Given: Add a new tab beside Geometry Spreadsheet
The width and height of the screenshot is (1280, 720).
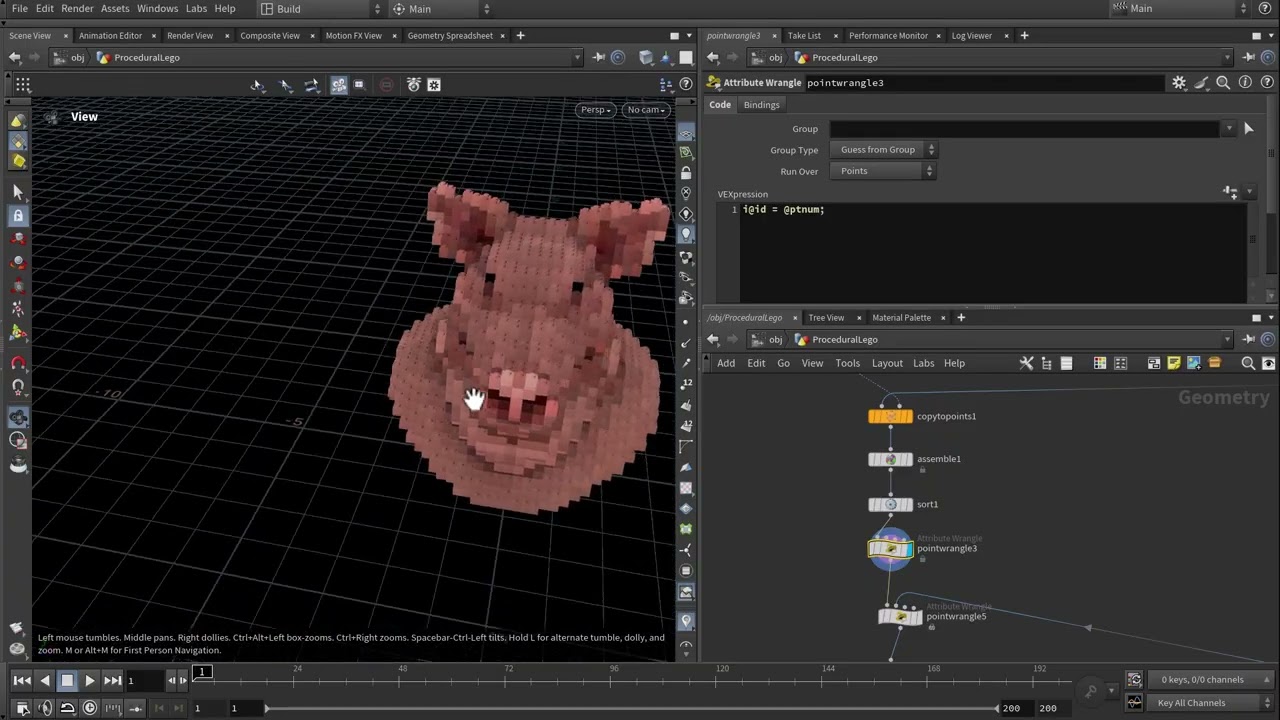Looking at the screenshot, I should click(520, 36).
